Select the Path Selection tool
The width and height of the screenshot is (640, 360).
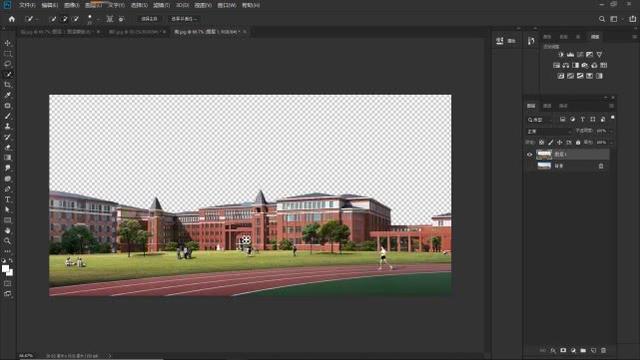point(7,210)
